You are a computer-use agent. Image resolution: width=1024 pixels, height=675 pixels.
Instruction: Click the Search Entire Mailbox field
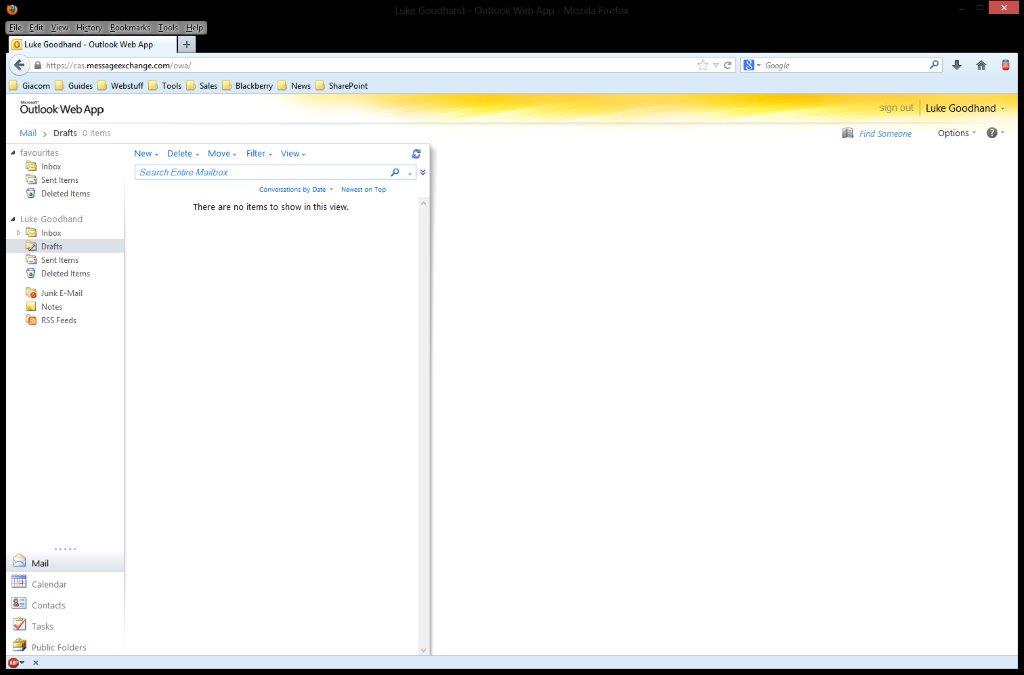pos(260,172)
